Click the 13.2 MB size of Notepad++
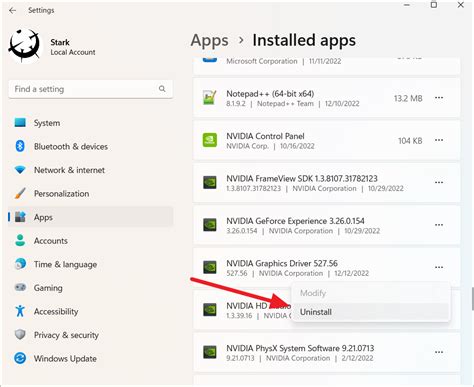Viewport: 474px width, 387px height. tap(408, 98)
